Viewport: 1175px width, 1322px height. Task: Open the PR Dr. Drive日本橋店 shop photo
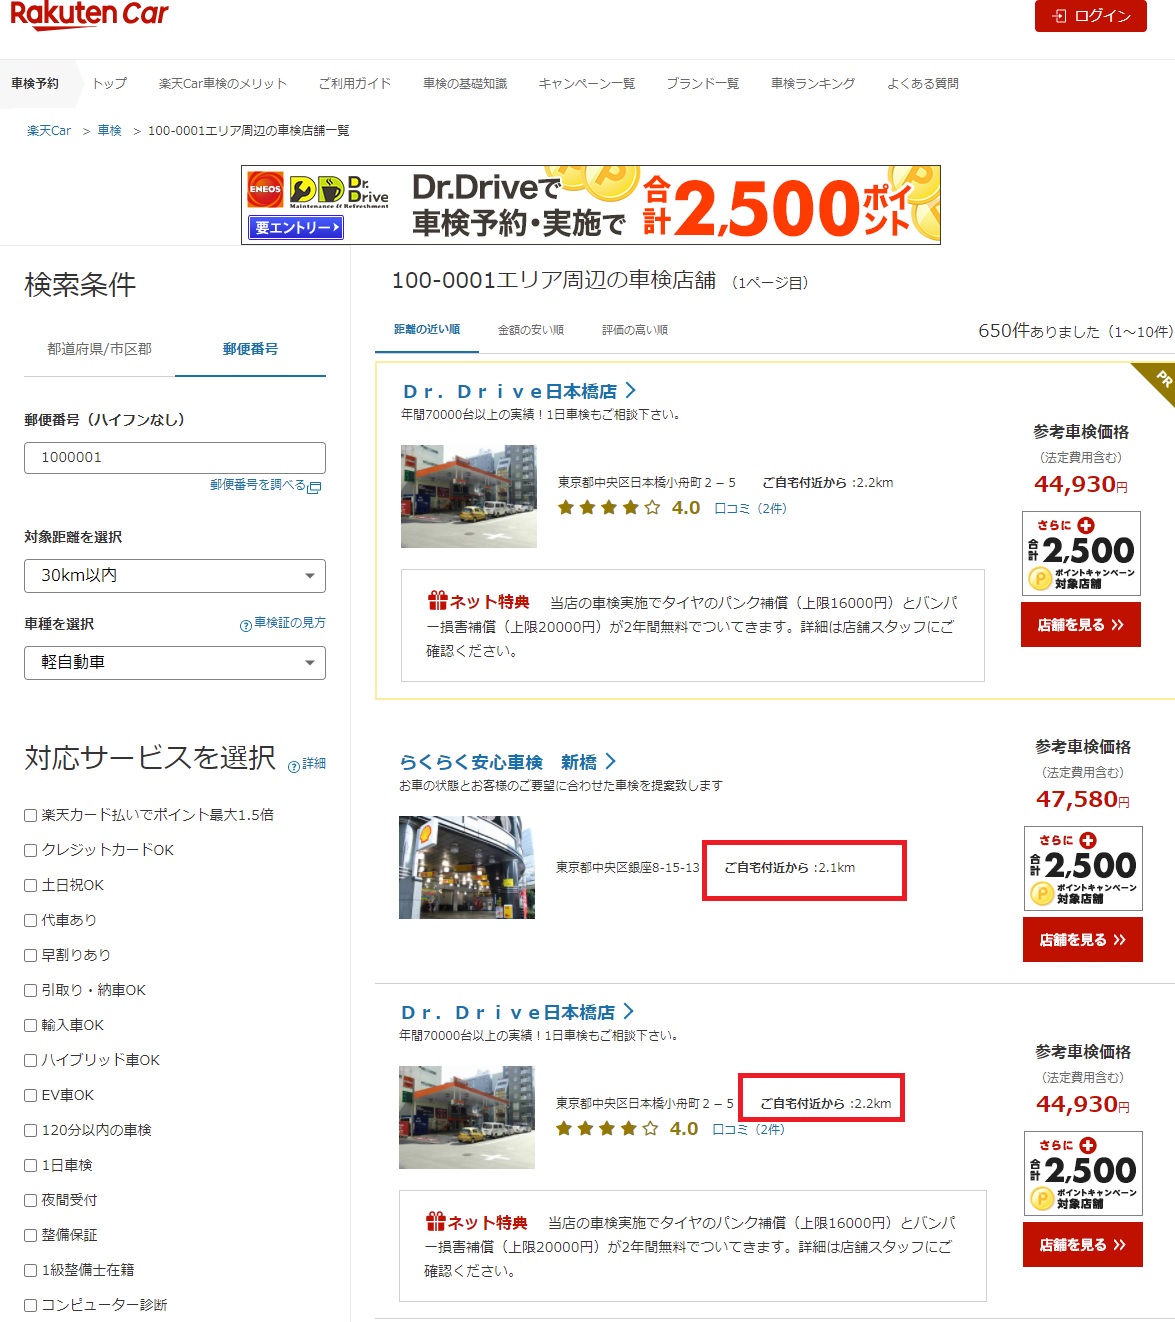[469, 496]
